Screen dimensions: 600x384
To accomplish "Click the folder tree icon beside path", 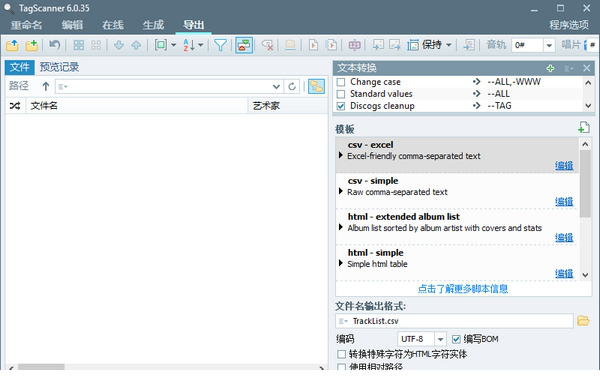I will click(316, 86).
